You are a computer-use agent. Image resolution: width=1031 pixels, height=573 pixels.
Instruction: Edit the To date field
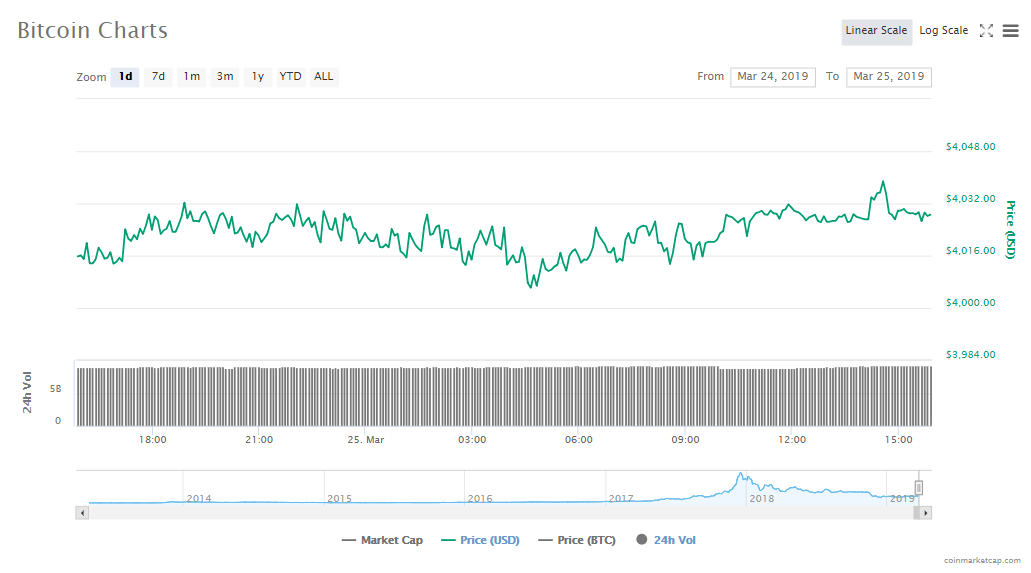tap(888, 77)
